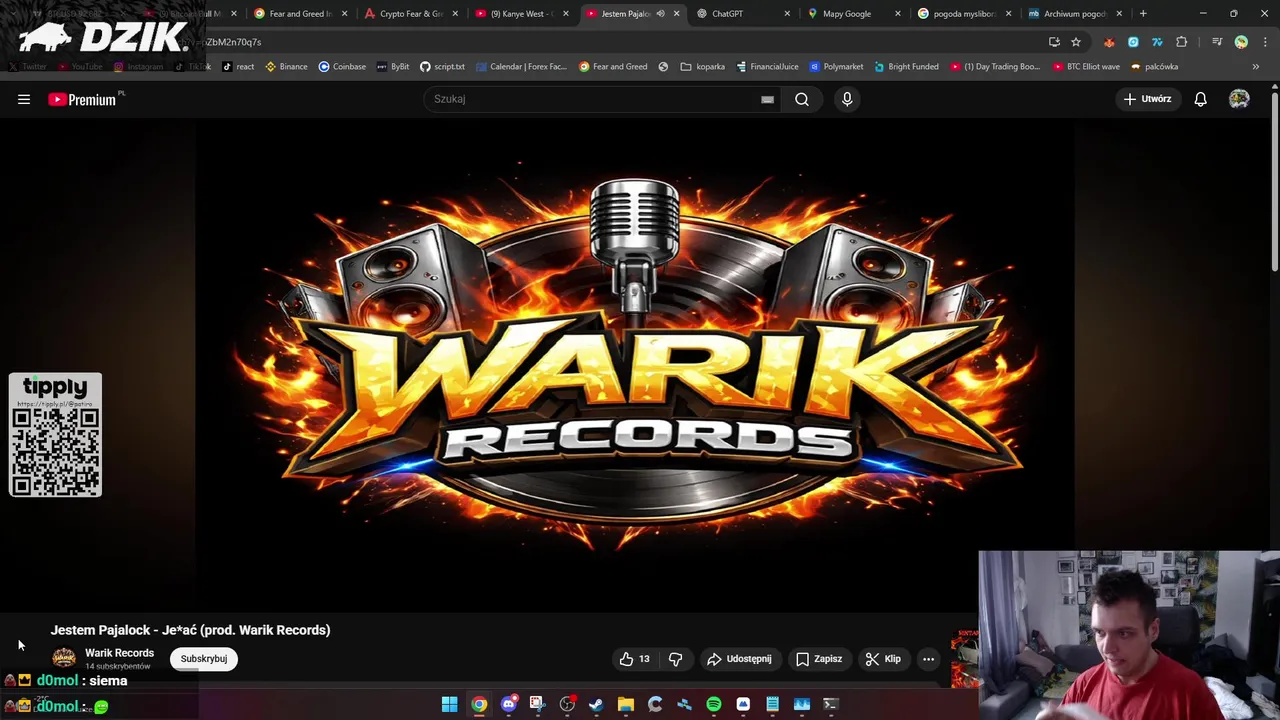Save video with Zapisz button

point(819,659)
